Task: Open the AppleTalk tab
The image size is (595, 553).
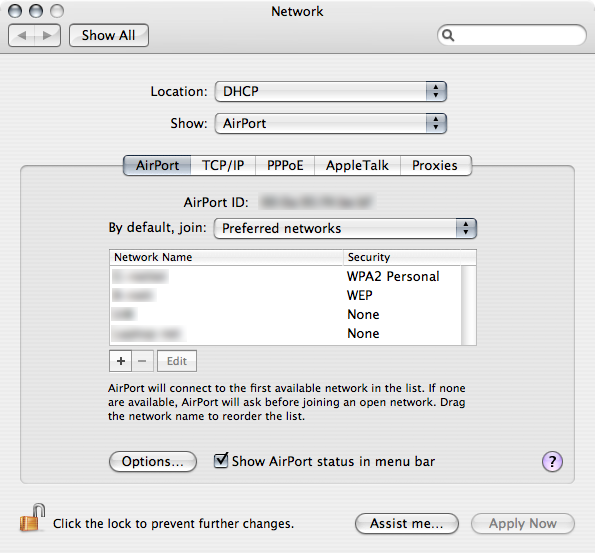Action: click(357, 165)
